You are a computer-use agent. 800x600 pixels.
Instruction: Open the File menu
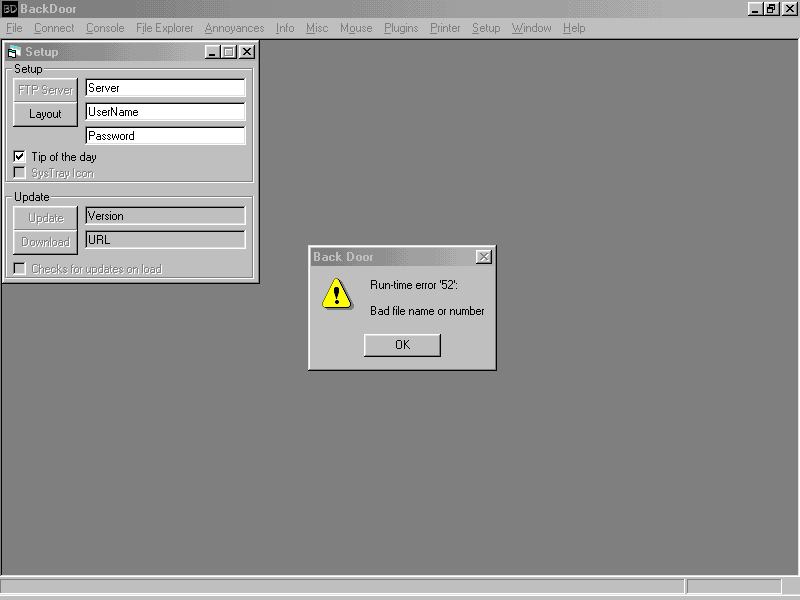tap(14, 28)
